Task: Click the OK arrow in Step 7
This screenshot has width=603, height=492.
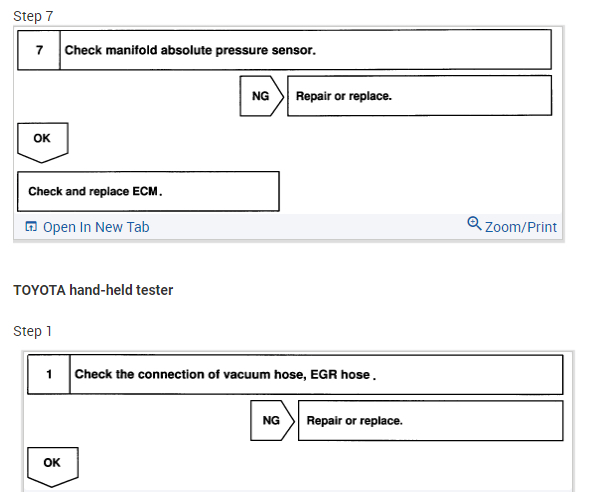Action: (x=42, y=141)
